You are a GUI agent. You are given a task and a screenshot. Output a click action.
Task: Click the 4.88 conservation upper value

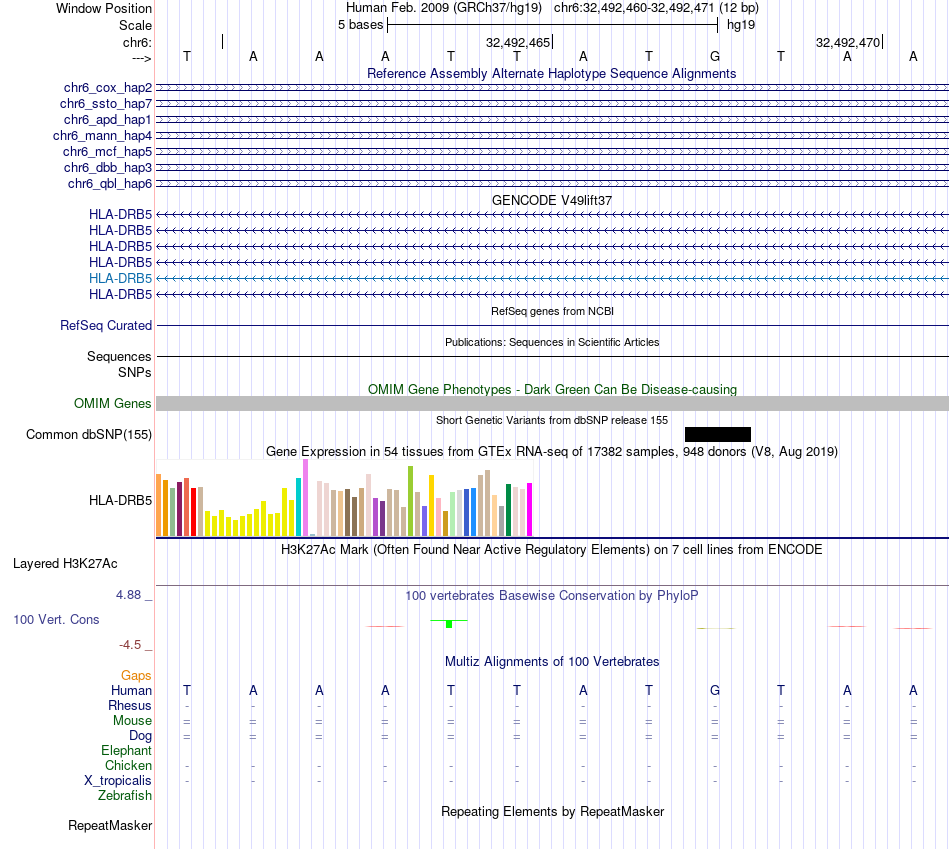tap(128, 595)
